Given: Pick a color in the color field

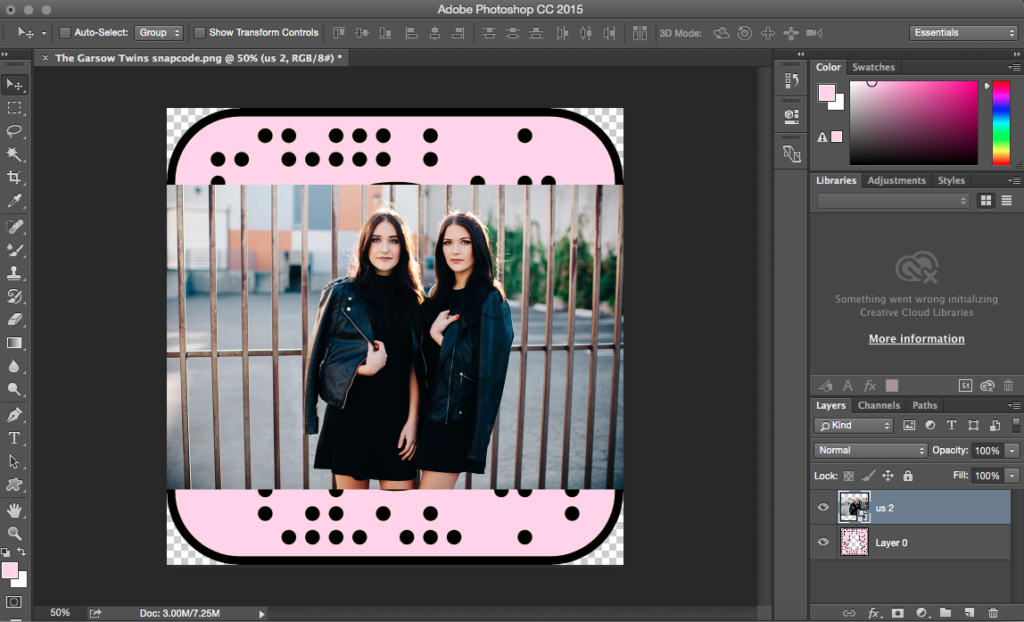Looking at the screenshot, I should [913, 123].
